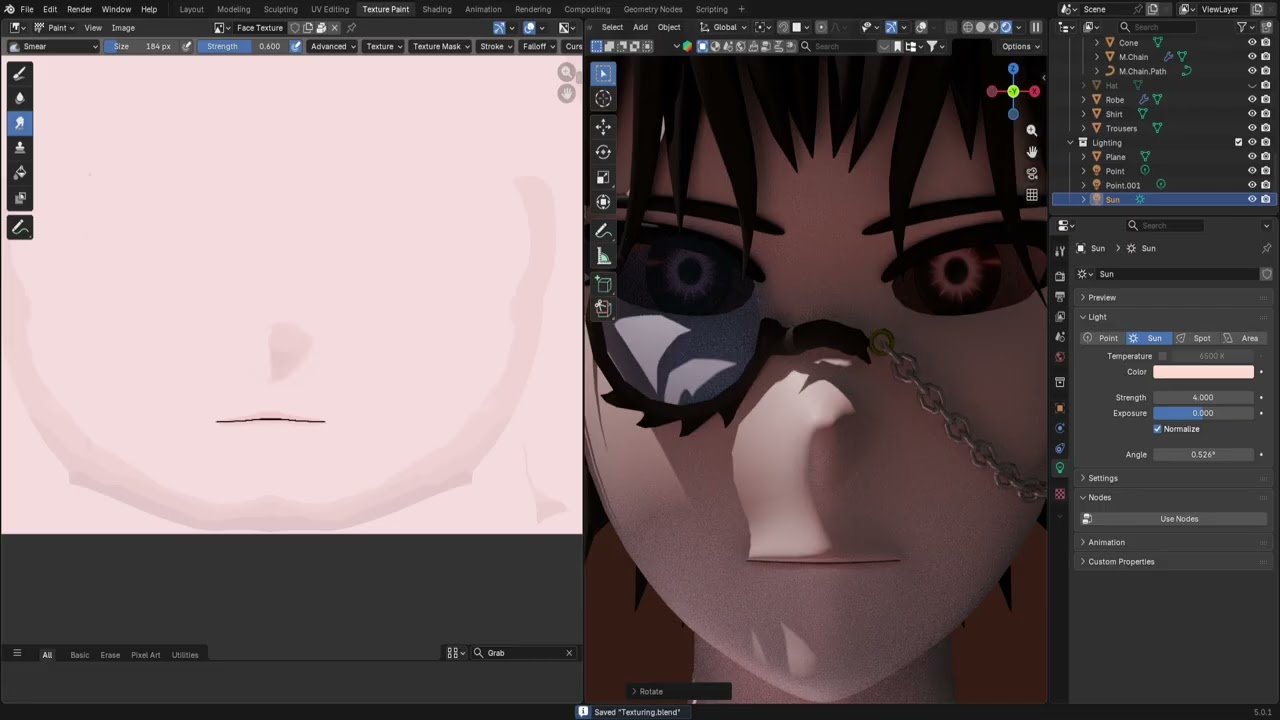Viewport: 1280px width, 720px height.
Task: Pin the Face Texture image
Action: point(351,28)
